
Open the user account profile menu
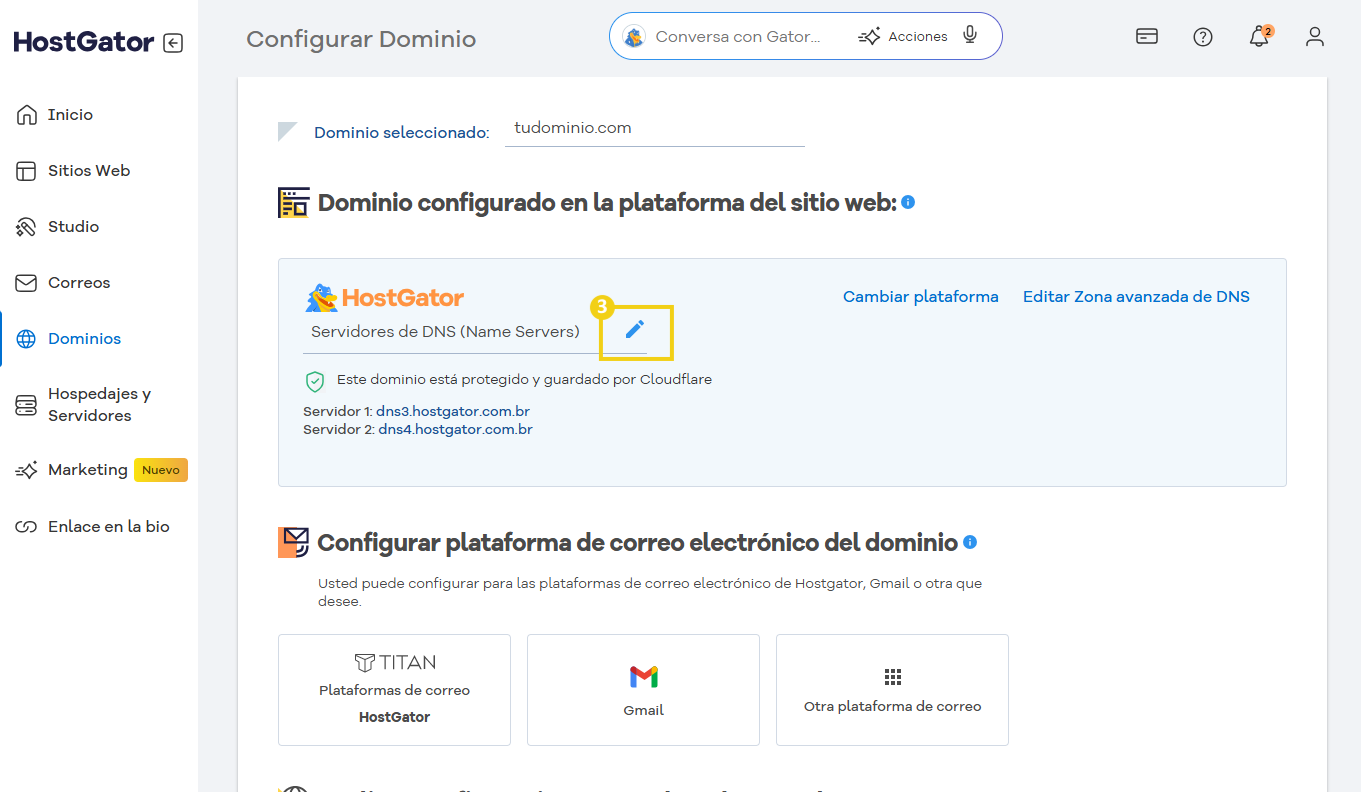tap(1315, 36)
